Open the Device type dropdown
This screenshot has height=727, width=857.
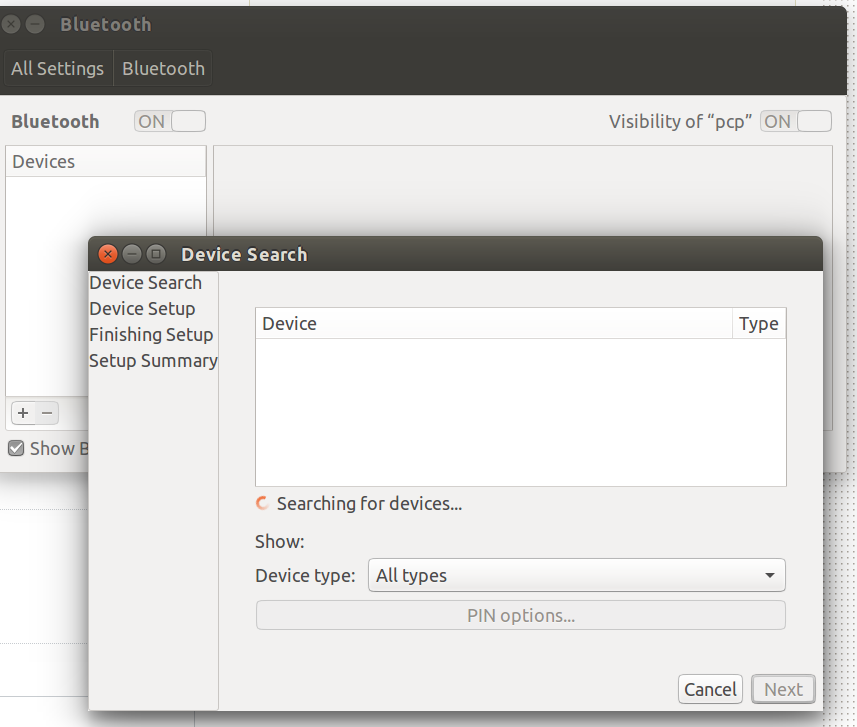(577, 575)
